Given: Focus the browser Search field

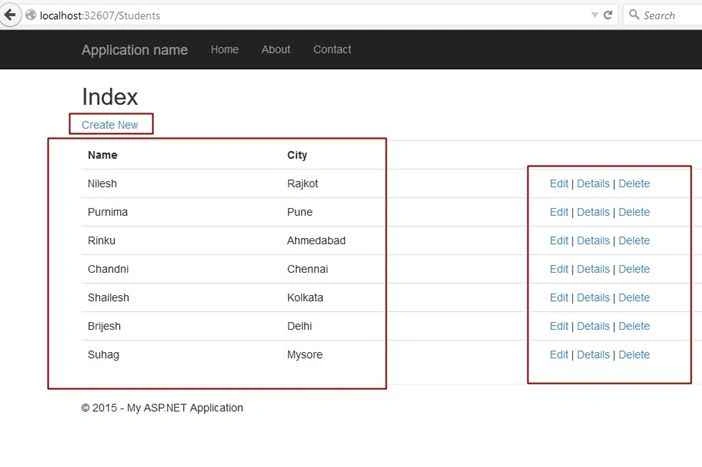Looking at the screenshot, I should pos(665,15).
